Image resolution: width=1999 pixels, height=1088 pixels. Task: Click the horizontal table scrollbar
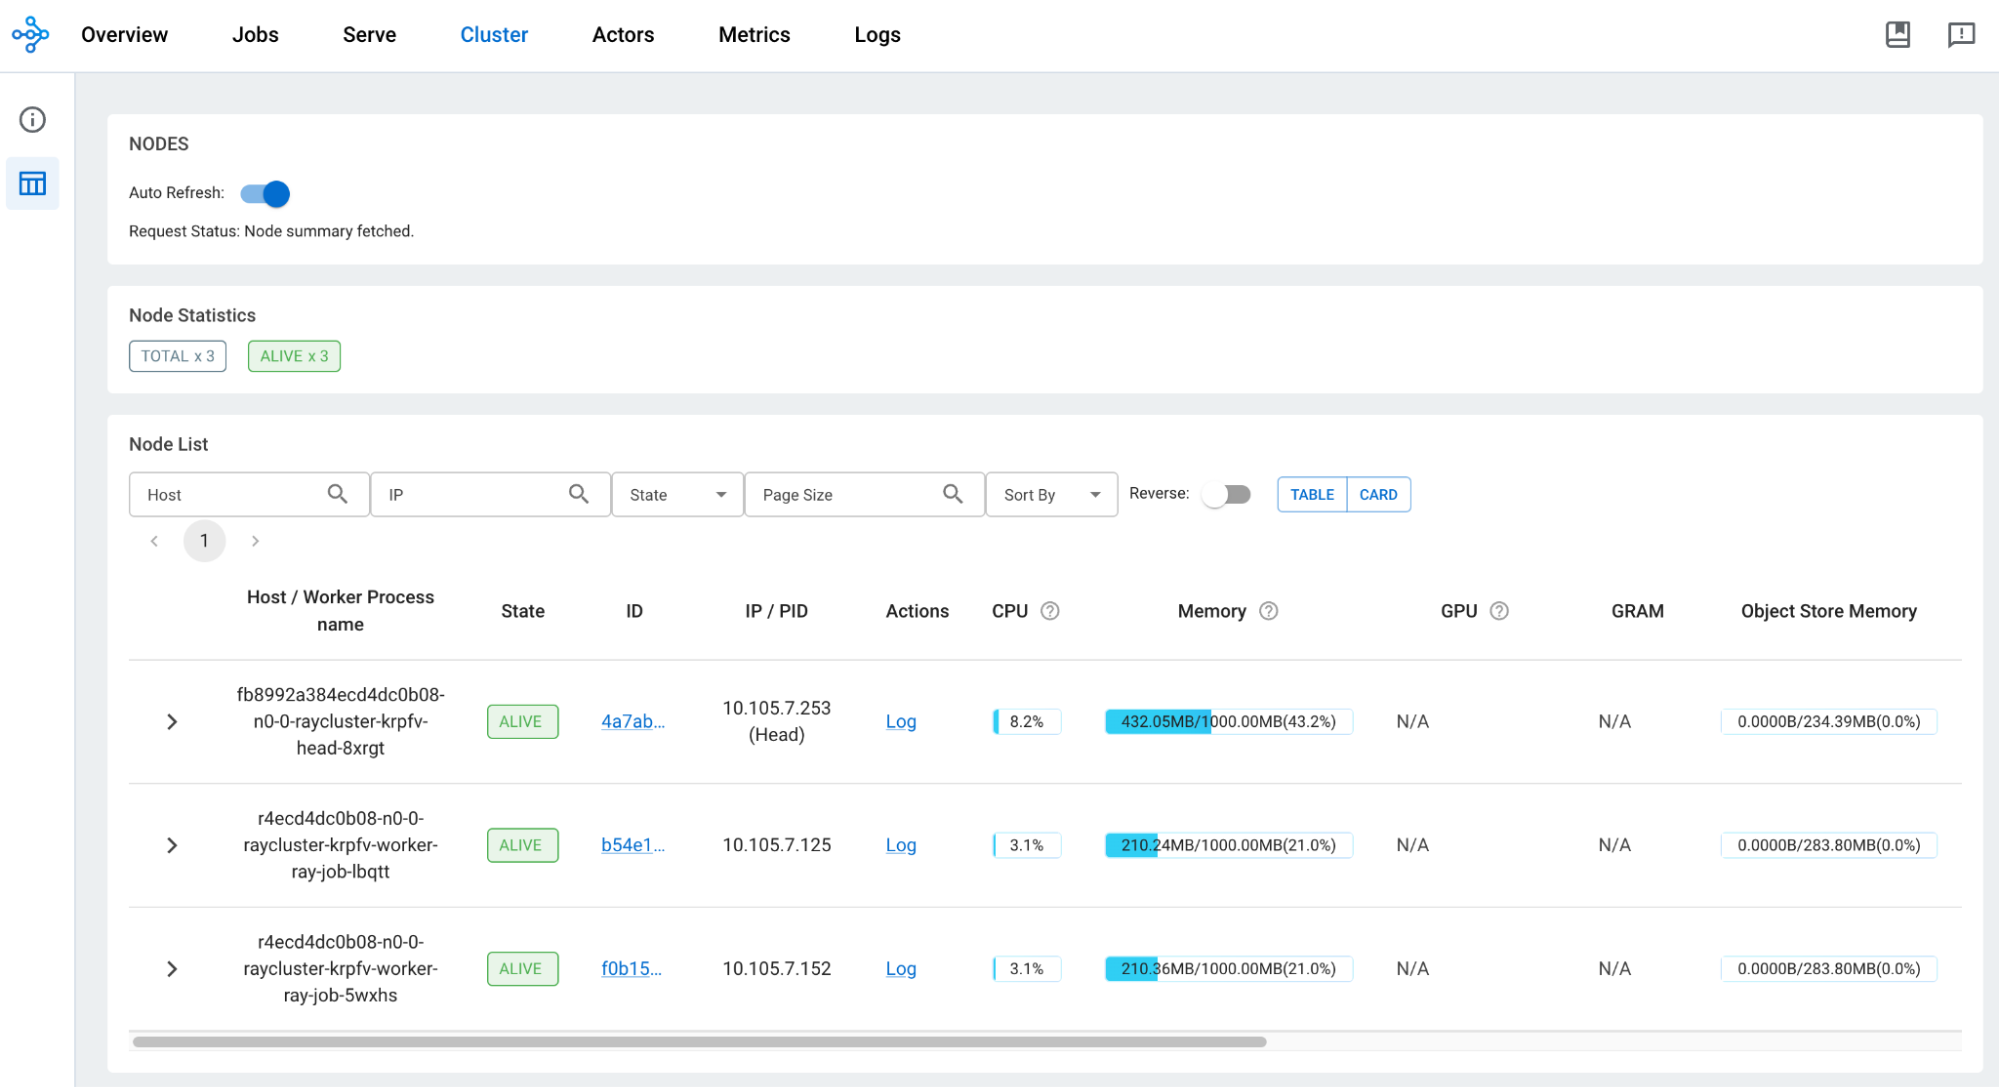pos(699,1042)
